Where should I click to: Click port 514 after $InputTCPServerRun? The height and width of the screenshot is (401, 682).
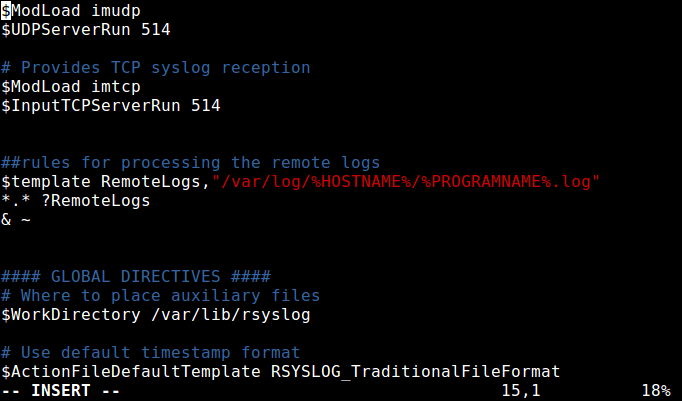(x=205, y=105)
